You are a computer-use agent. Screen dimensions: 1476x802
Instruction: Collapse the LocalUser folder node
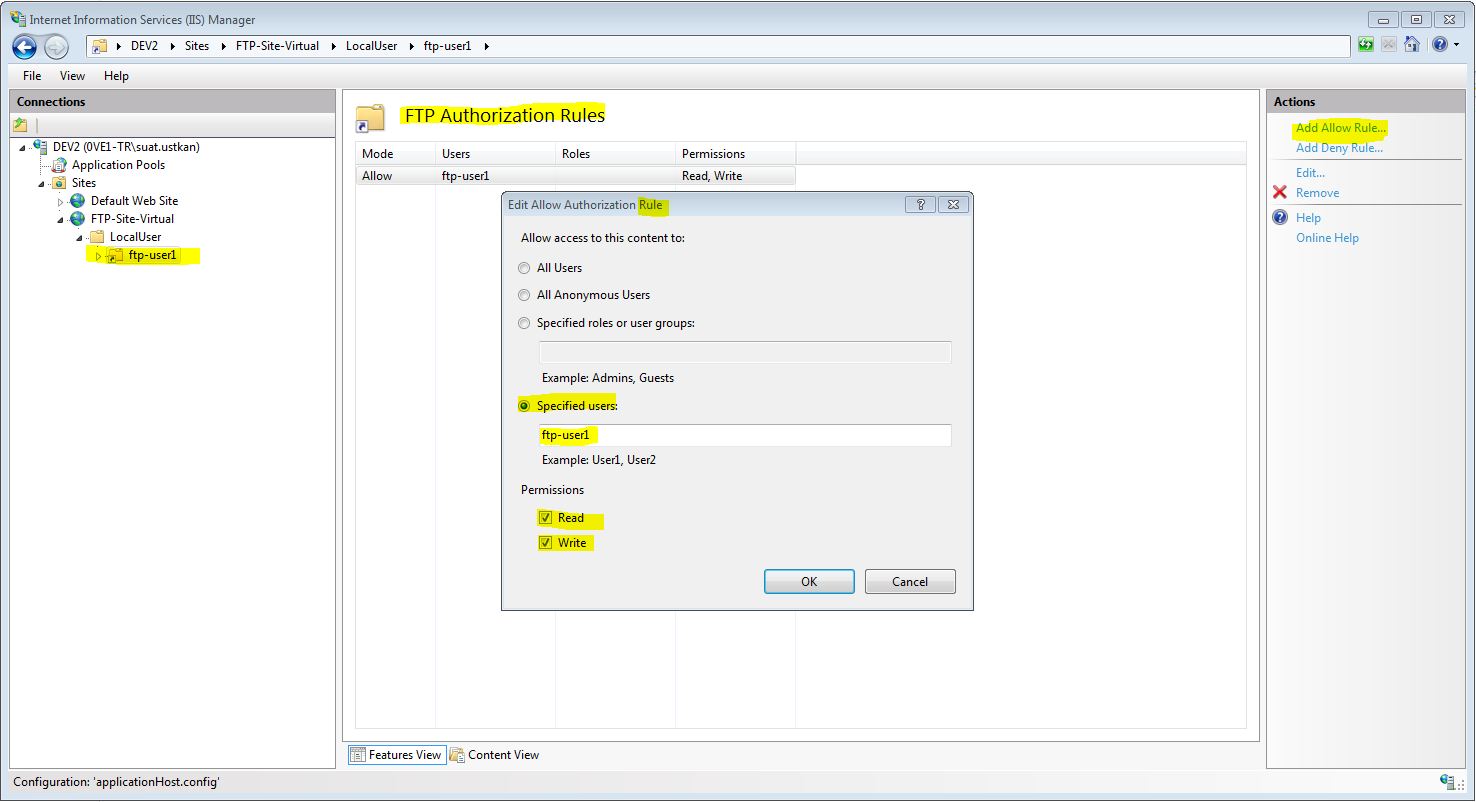79,238
